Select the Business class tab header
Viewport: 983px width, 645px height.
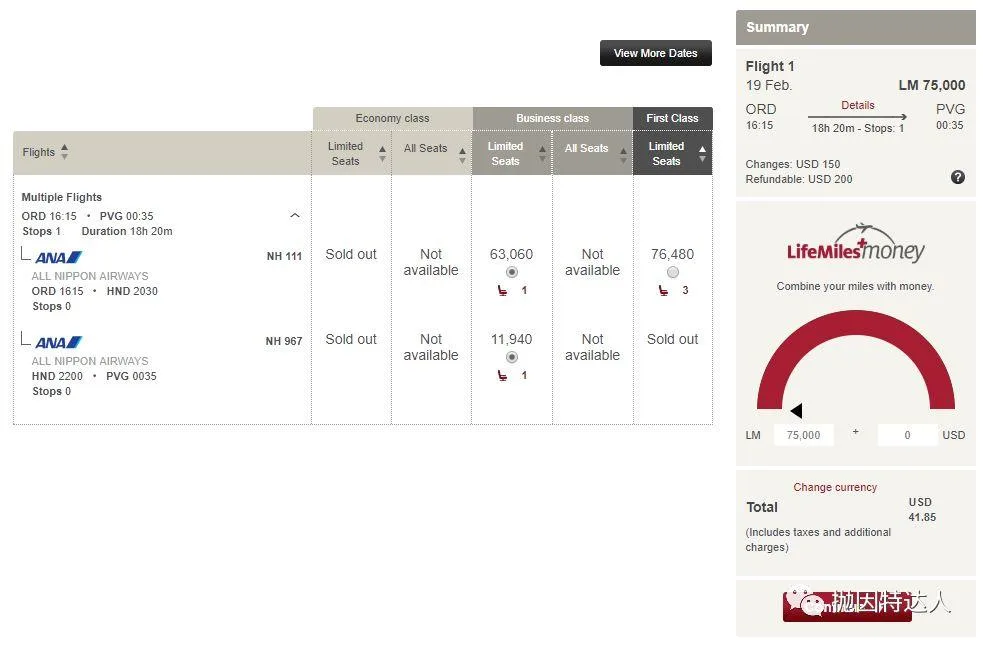(552, 118)
